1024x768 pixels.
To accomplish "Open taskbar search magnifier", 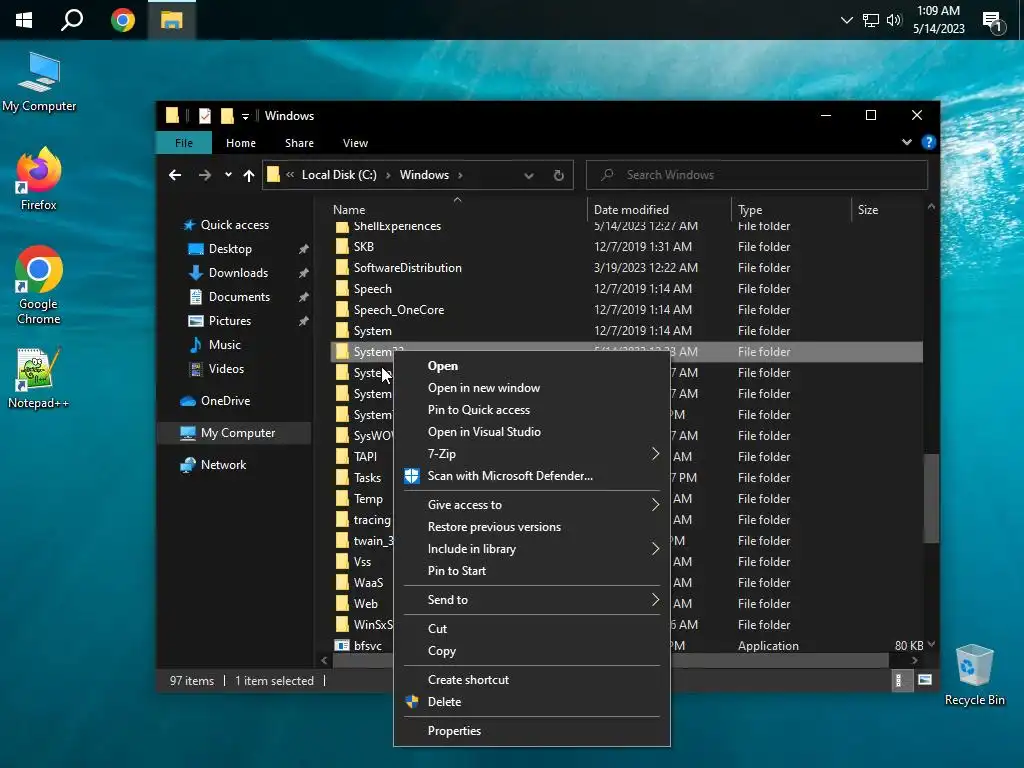I will pyautogui.click(x=72, y=20).
